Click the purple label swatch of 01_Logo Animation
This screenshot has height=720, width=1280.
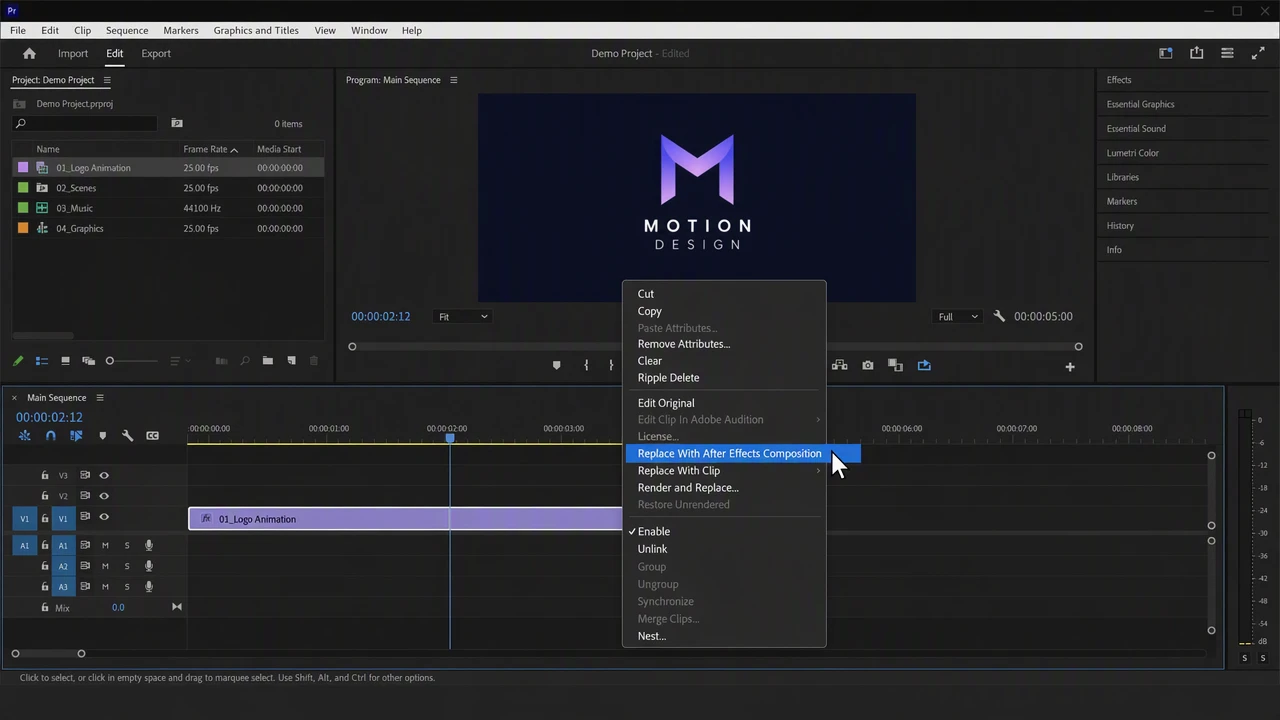tap(23, 168)
